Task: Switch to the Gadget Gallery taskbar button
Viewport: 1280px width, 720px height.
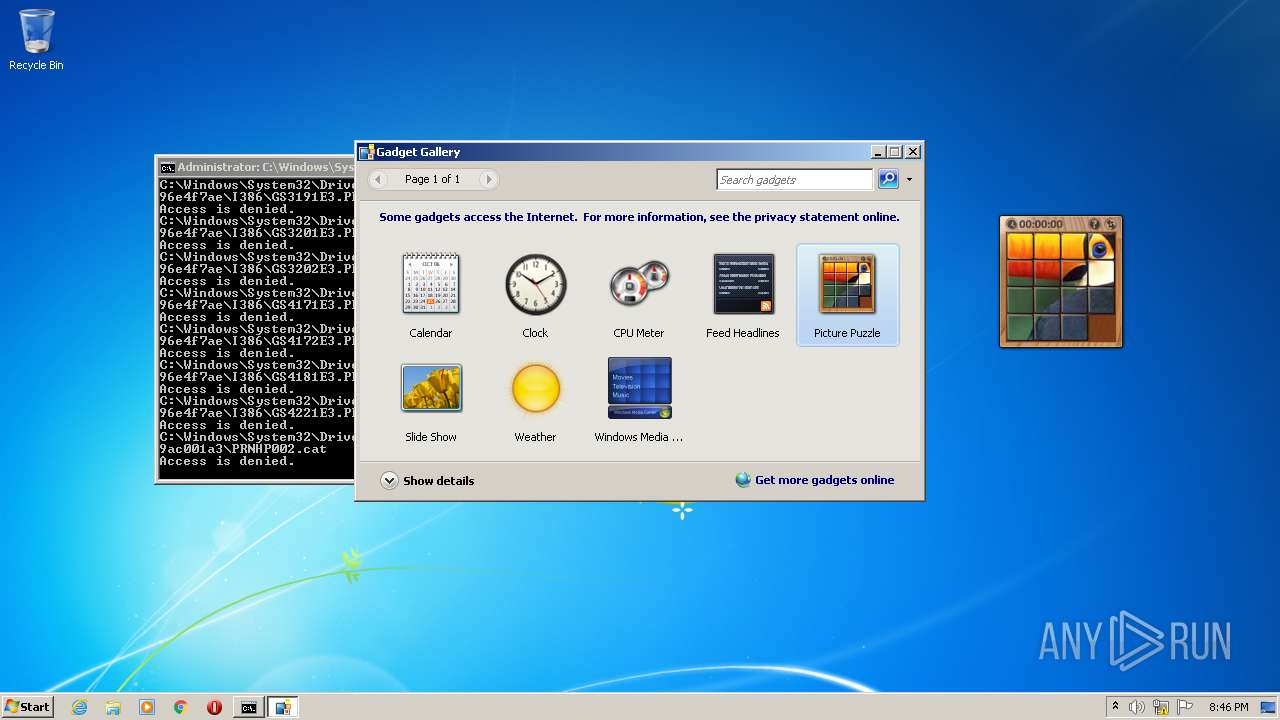Action: tap(283, 707)
